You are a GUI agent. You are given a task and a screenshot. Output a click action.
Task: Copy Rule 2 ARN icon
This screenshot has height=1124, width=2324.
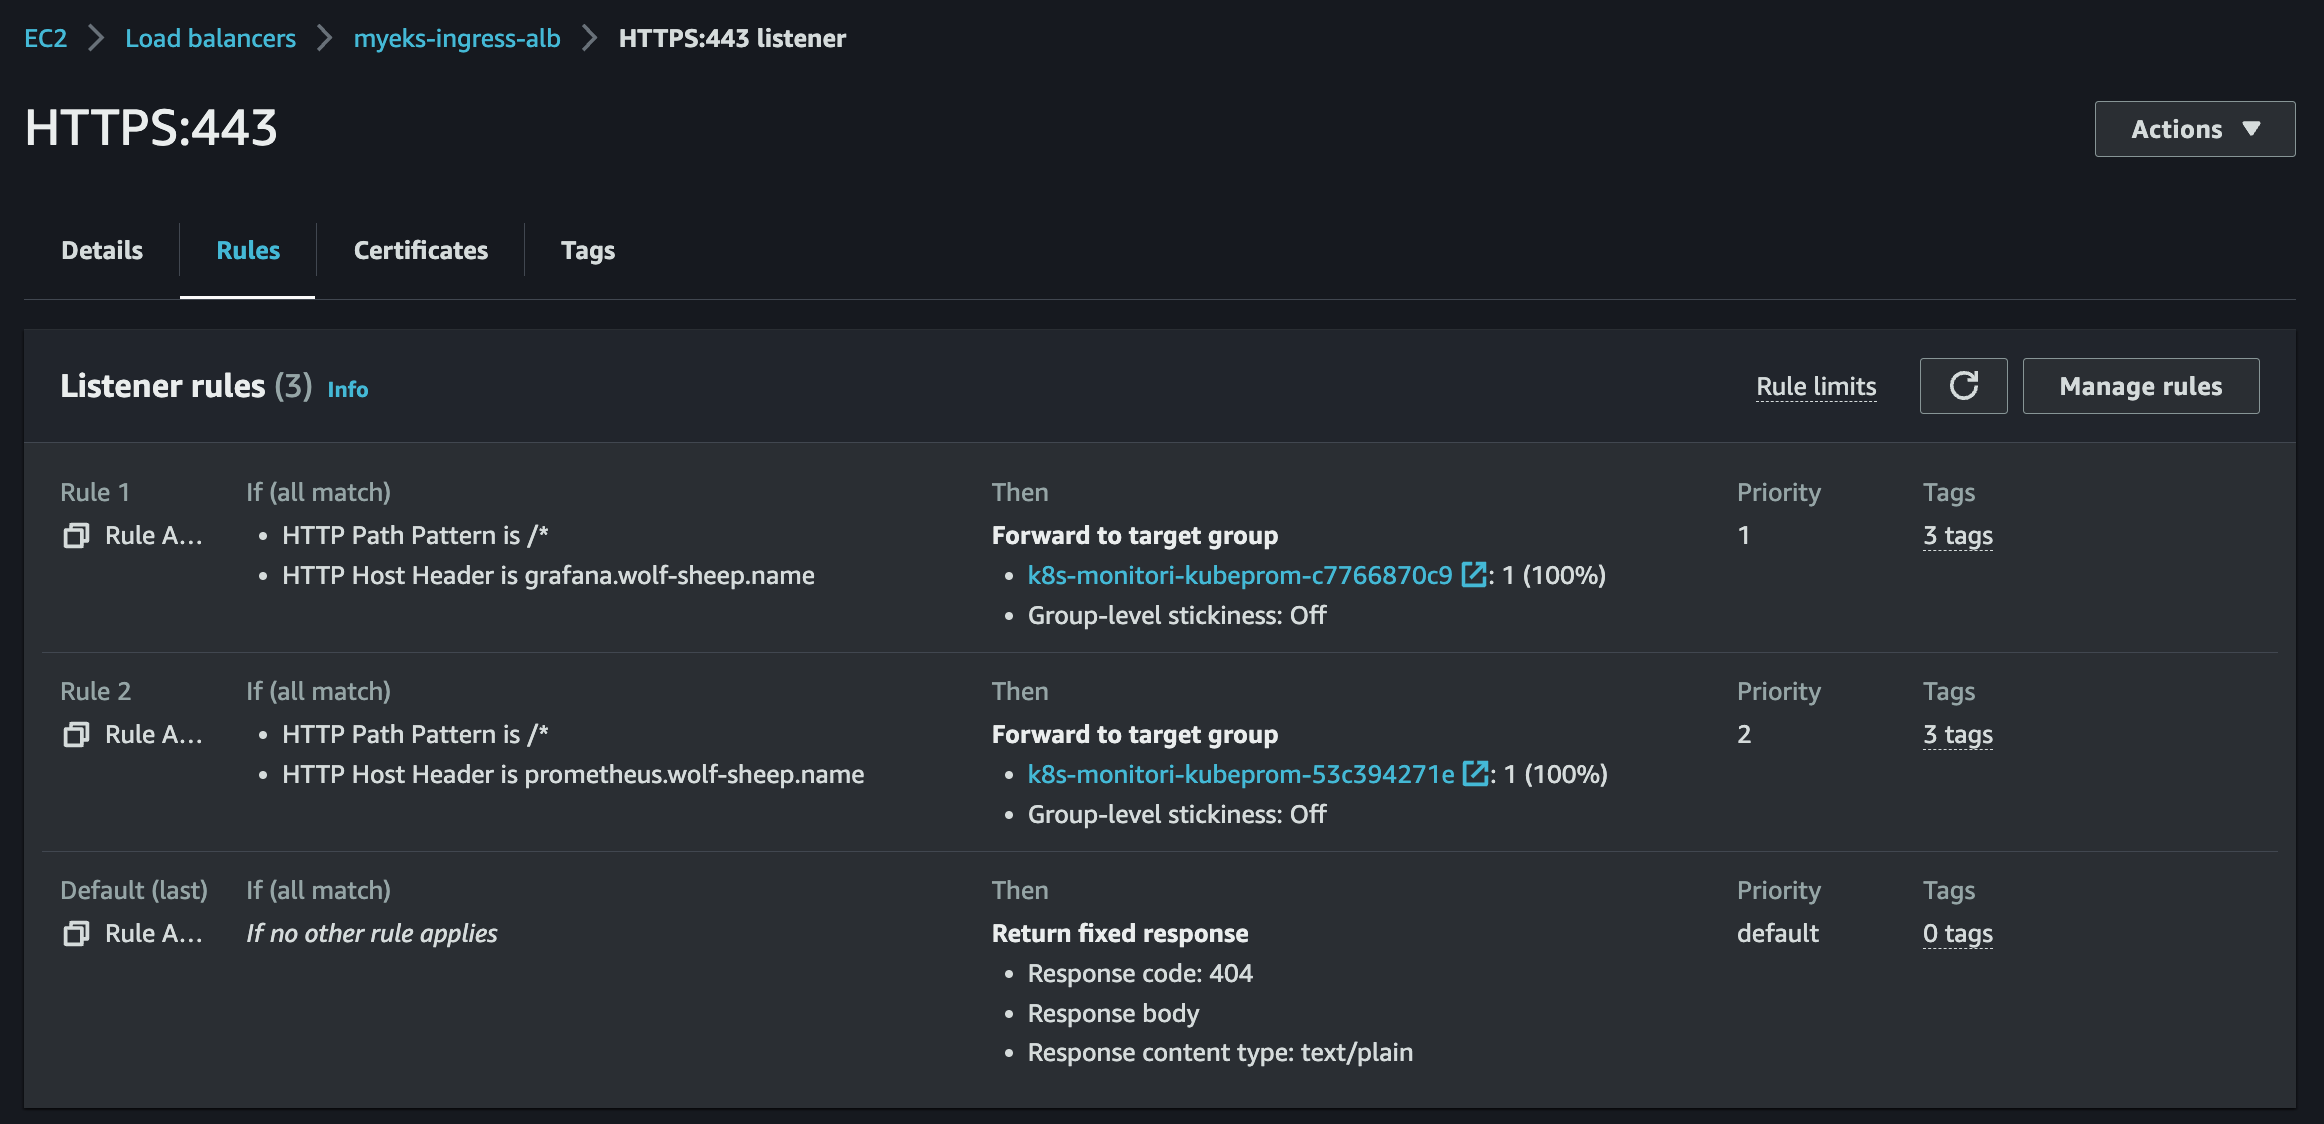[x=76, y=735]
